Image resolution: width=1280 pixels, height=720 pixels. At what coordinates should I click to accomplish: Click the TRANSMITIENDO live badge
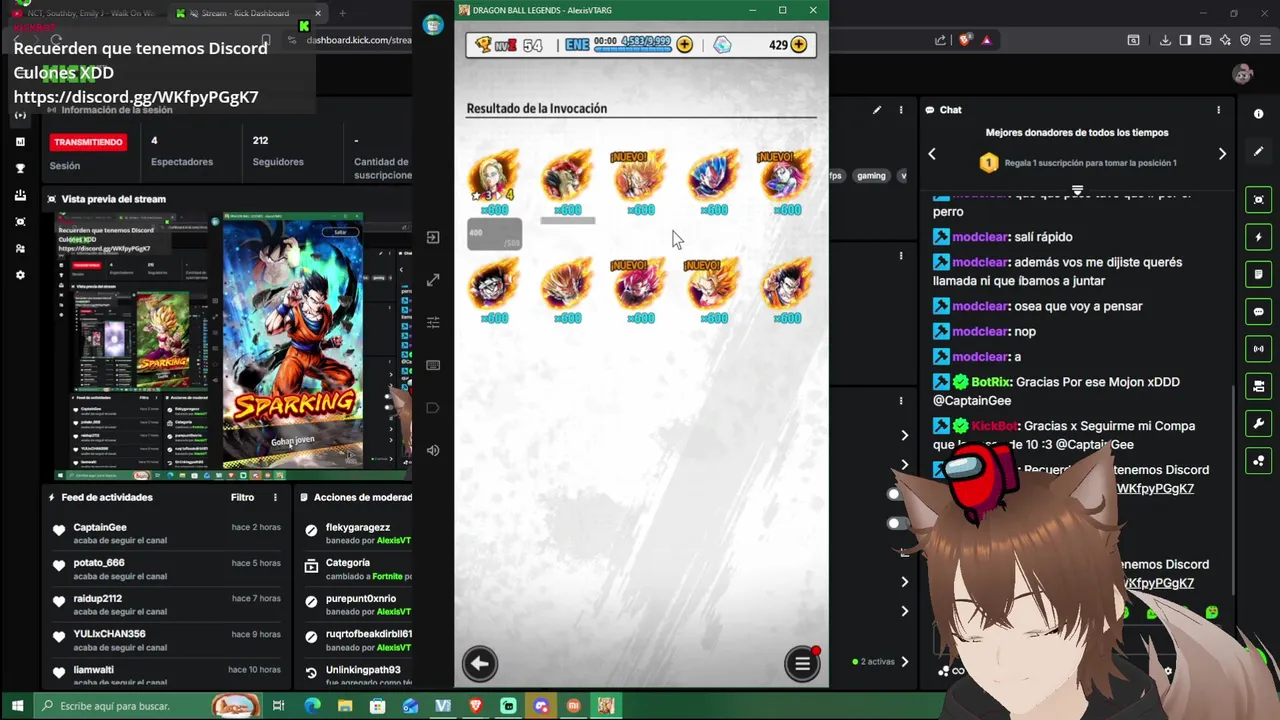point(88,142)
